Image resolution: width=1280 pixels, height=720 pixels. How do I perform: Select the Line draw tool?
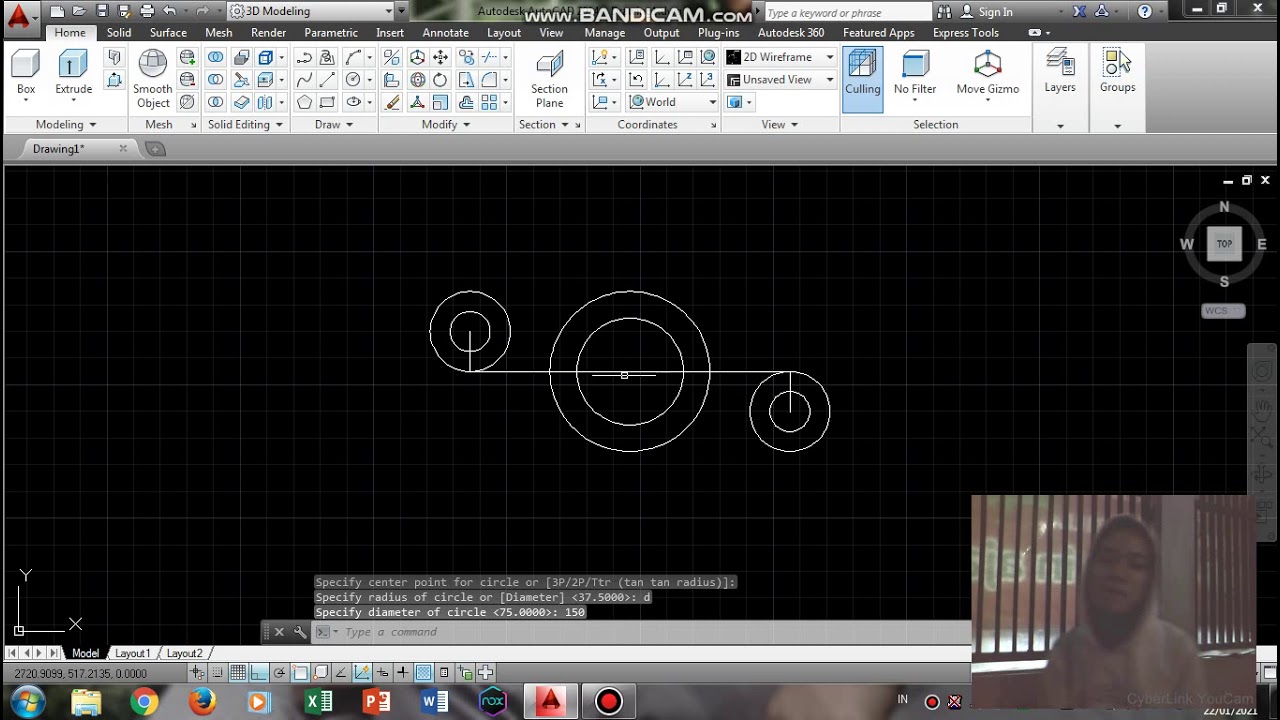click(327, 80)
